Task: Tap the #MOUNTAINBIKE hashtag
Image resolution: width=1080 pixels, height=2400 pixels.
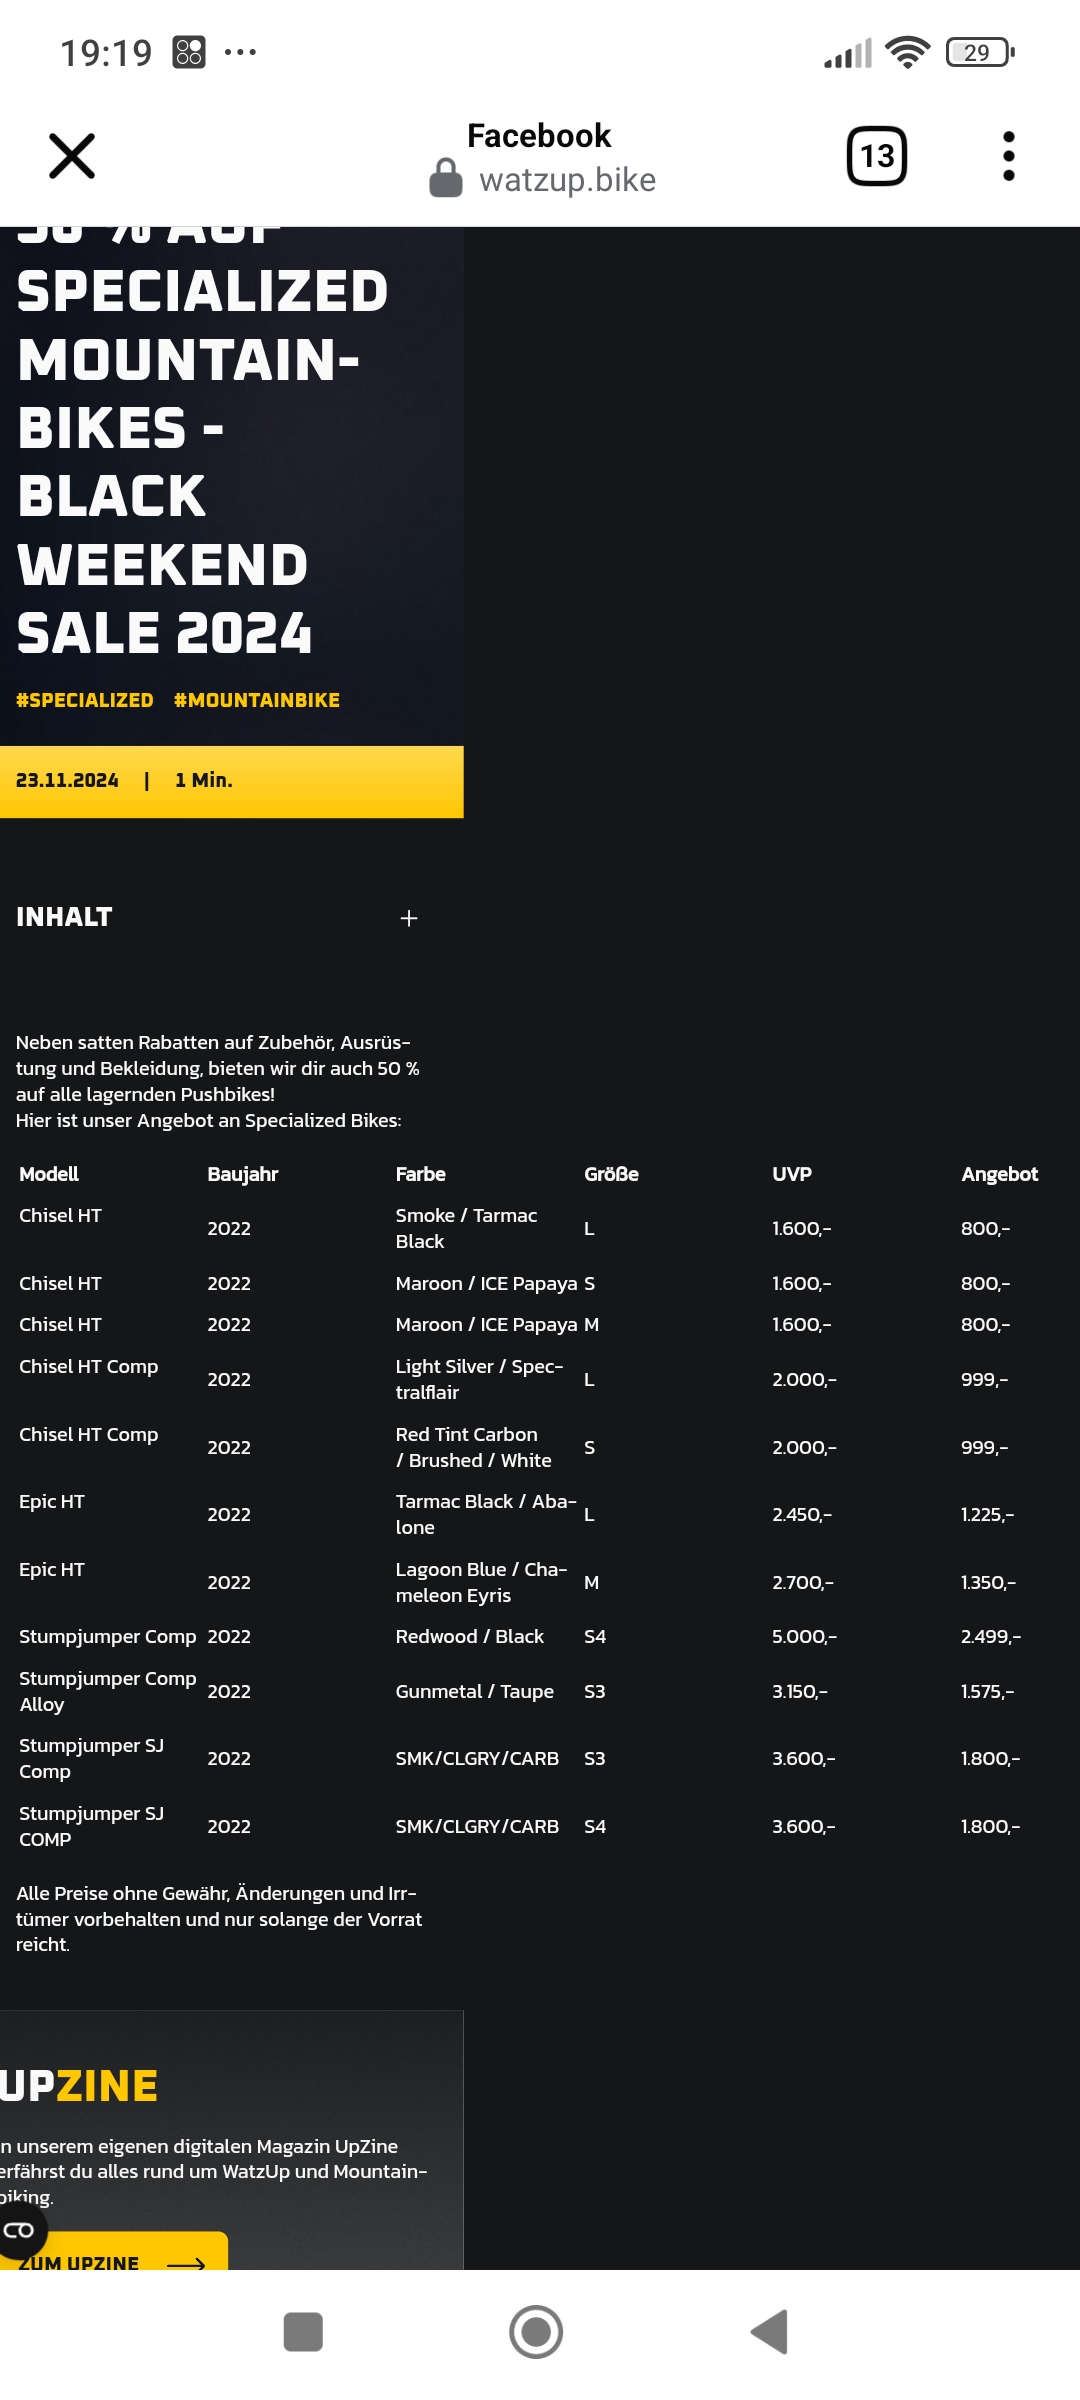Action: (257, 700)
